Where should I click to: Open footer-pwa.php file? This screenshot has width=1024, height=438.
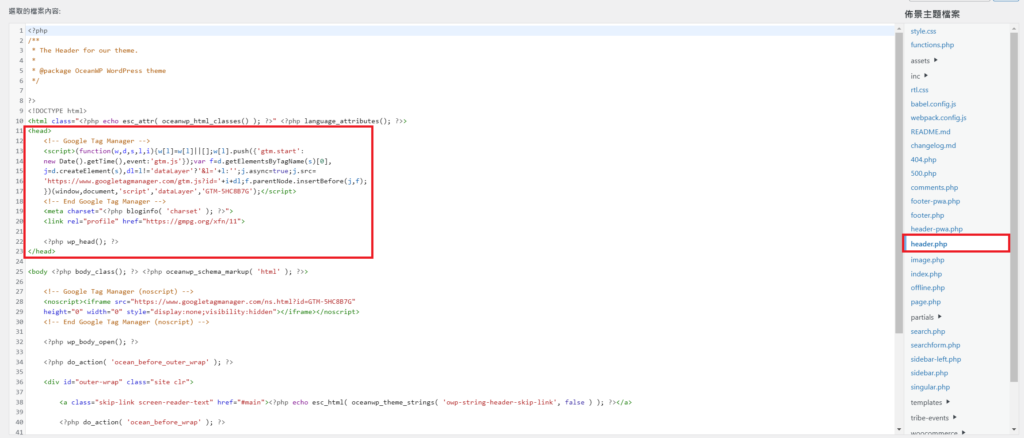pos(935,202)
